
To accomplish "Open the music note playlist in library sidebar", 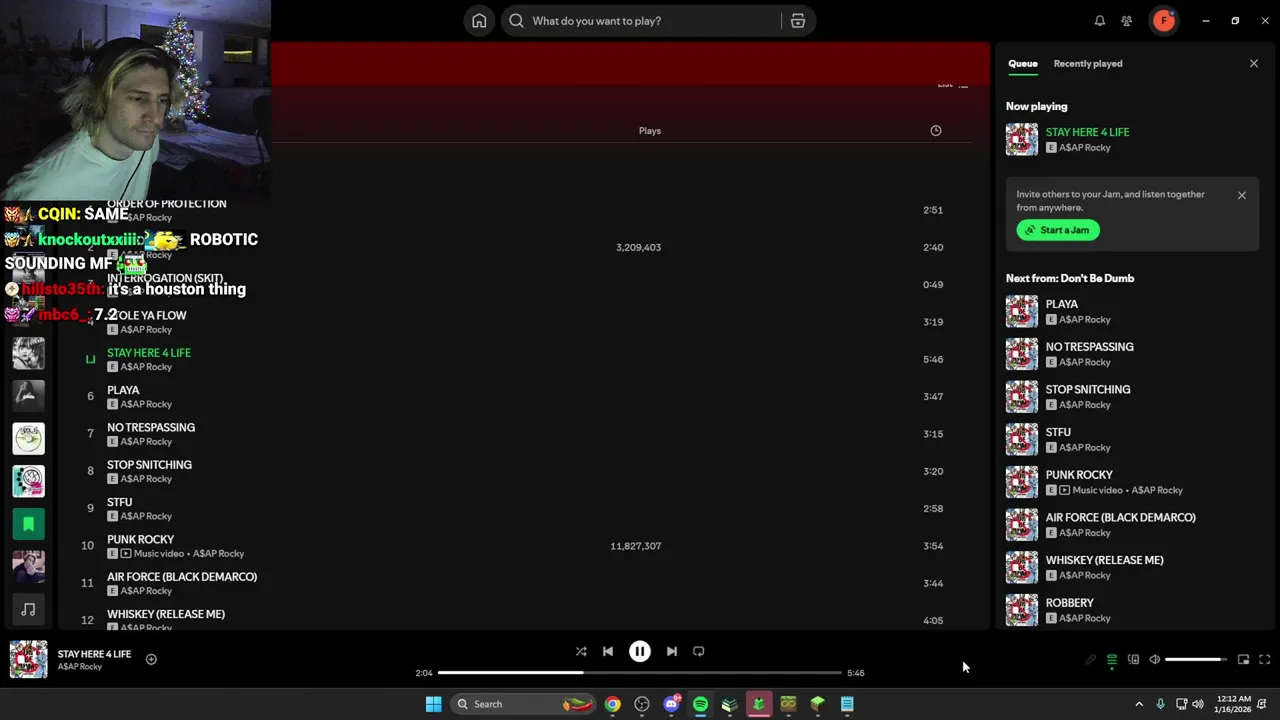I will 28,609.
